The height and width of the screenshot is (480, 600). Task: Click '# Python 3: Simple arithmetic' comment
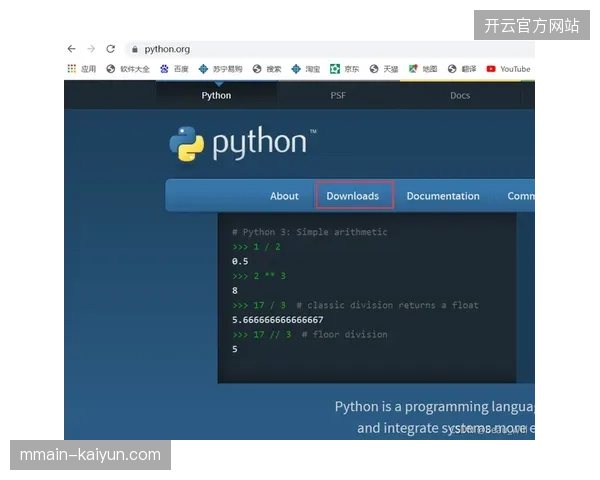click(310, 232)
